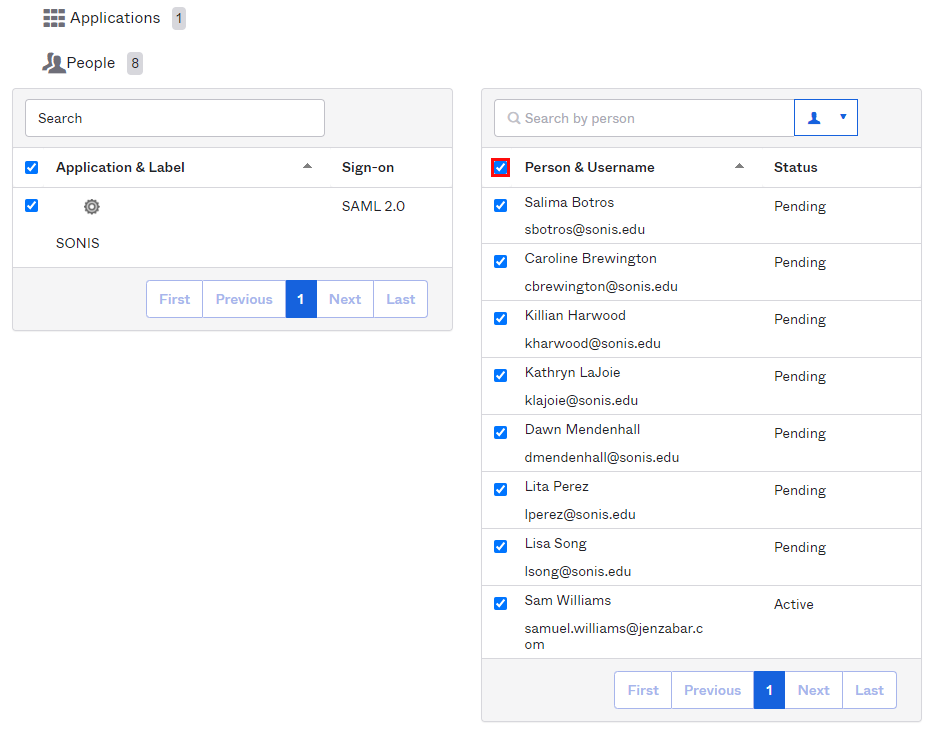Click the People group icon
The width and height of the screenshot is (936, 729).
tap(53, 63)
